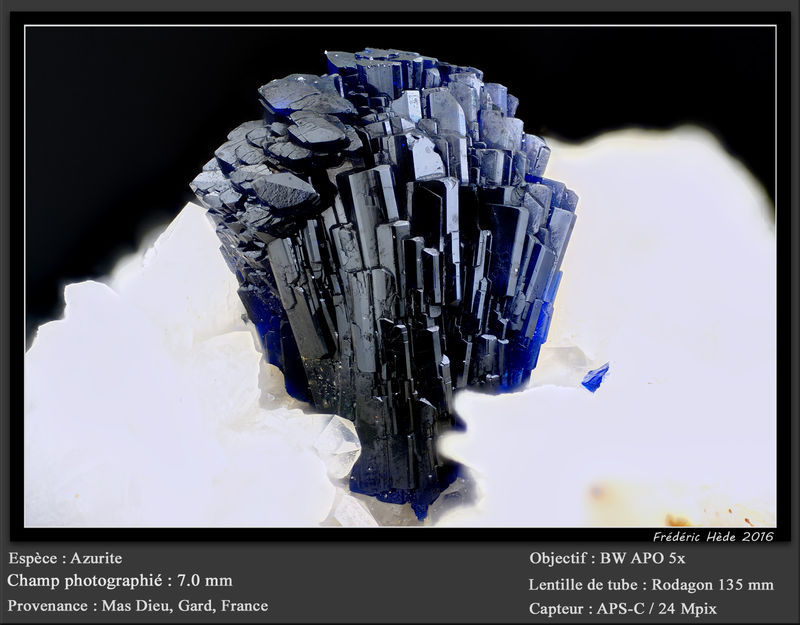Click the '7.0 mm' field-of-view value
The height and width of the screenshot is (625, 800).
coord(205,581)
